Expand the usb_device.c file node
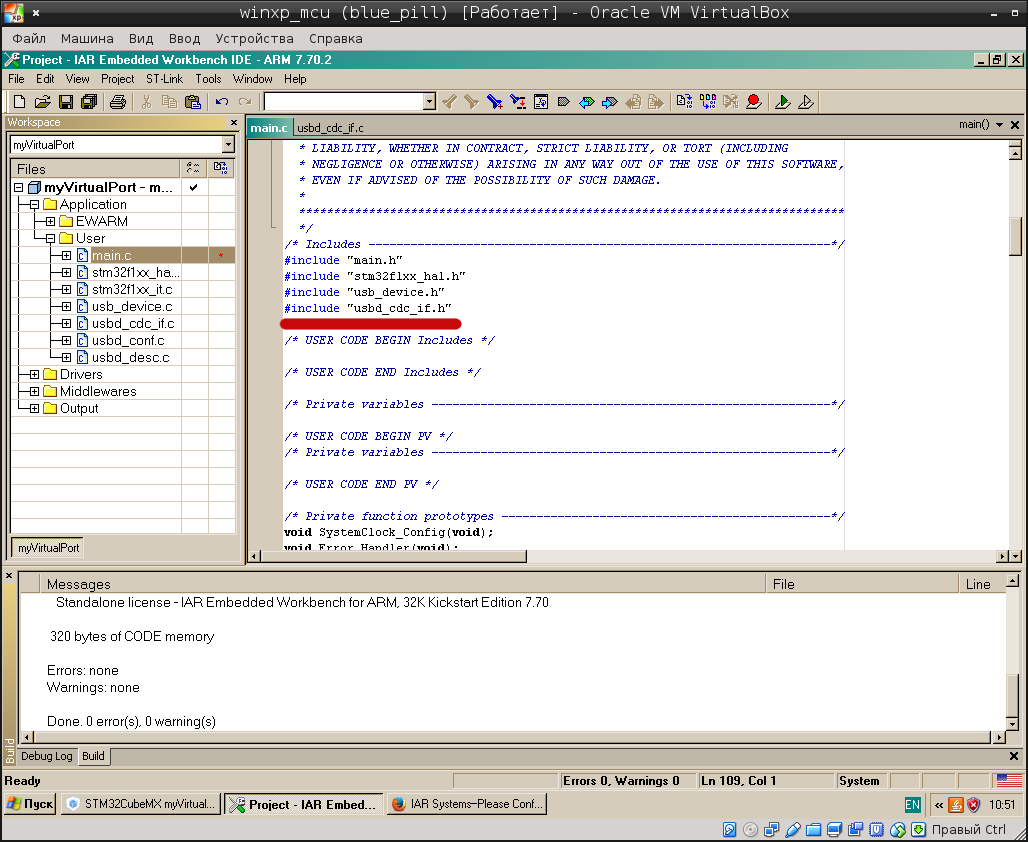Viewport: 1028px width, 842px height. point(66,306)
